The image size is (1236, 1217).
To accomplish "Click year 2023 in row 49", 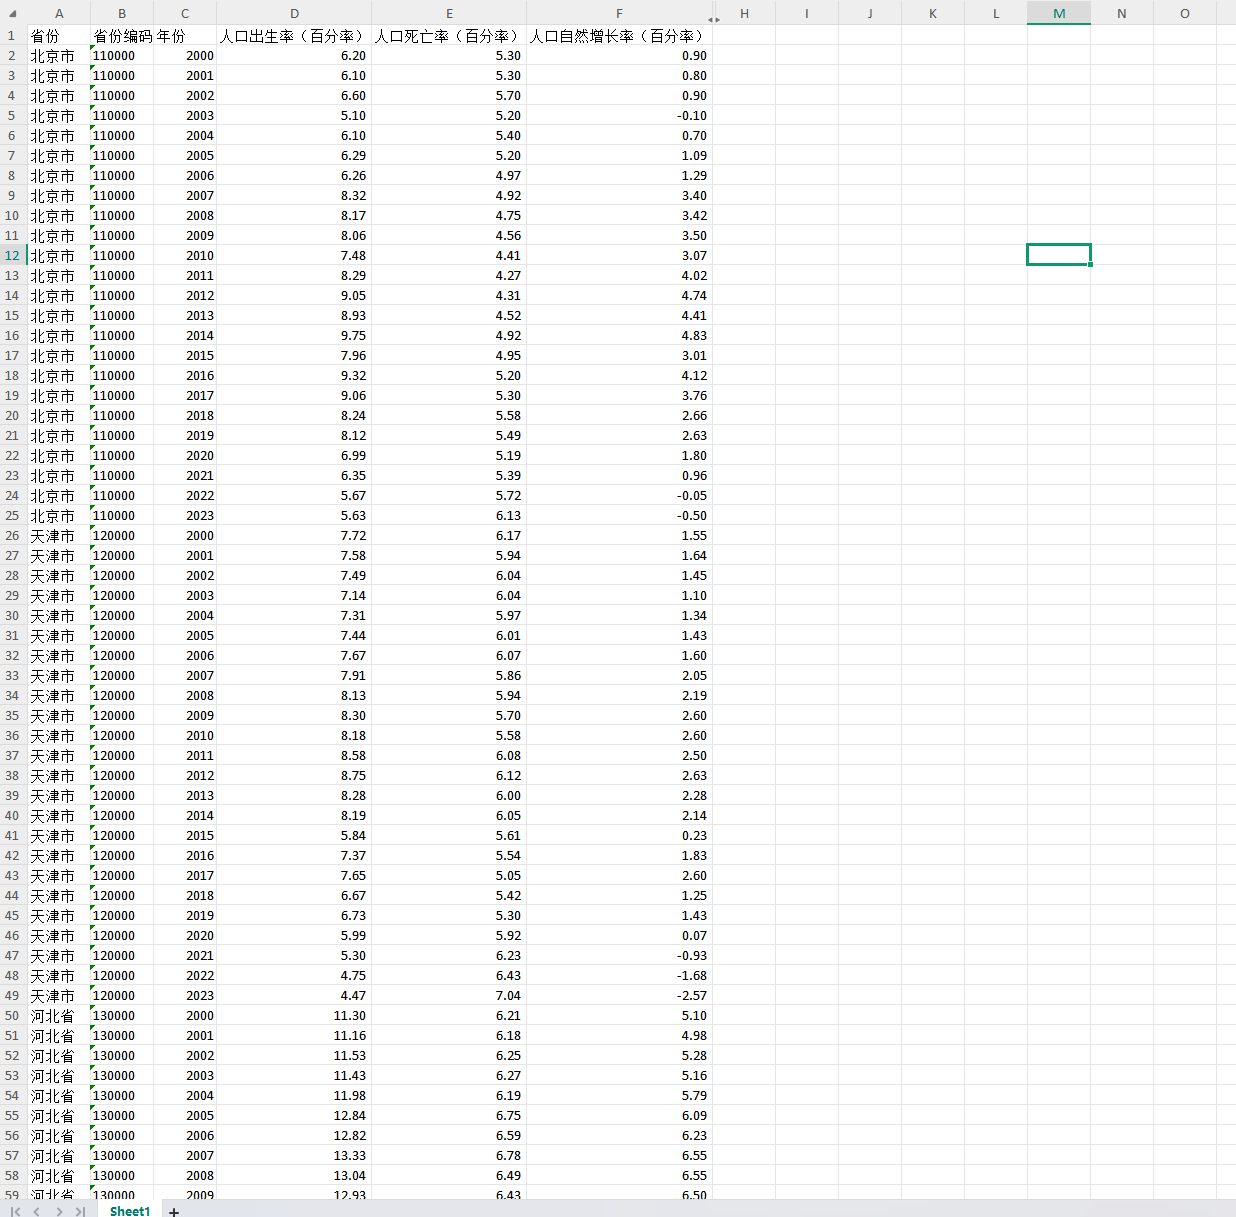I will (x=185, y=995).
